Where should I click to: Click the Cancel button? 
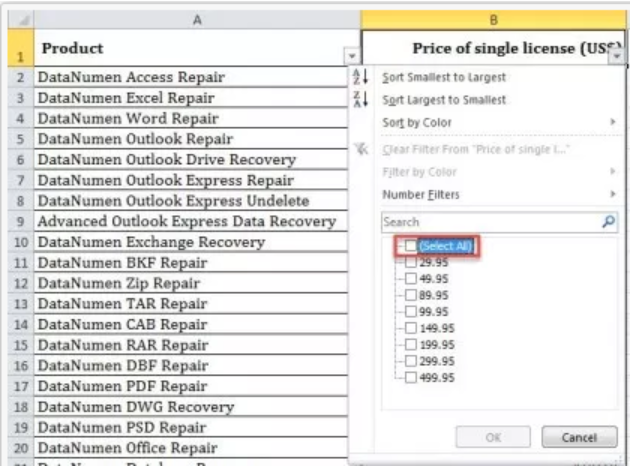coord(579,437)
